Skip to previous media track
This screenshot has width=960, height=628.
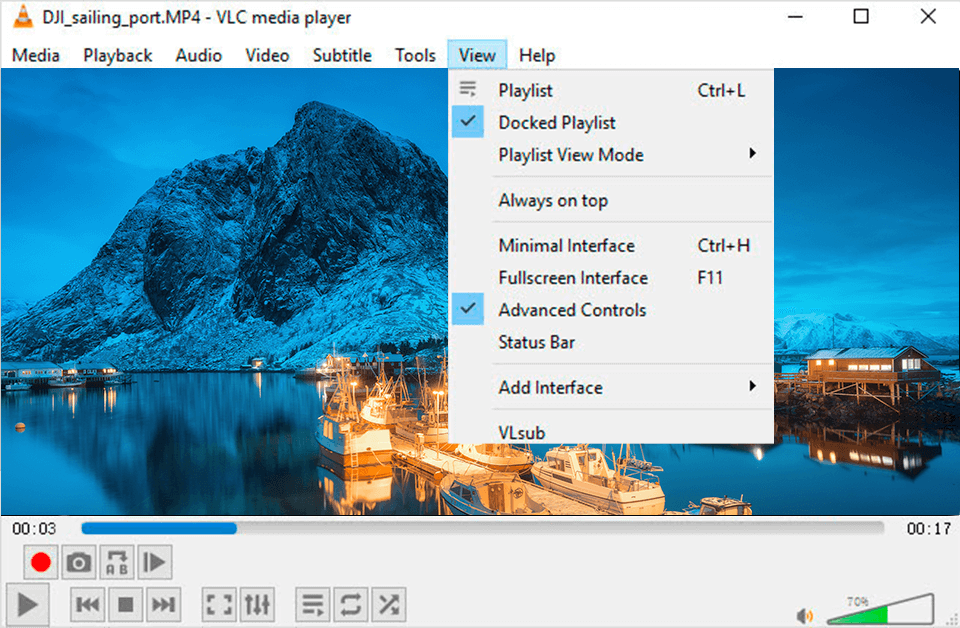tap(88, 604)
